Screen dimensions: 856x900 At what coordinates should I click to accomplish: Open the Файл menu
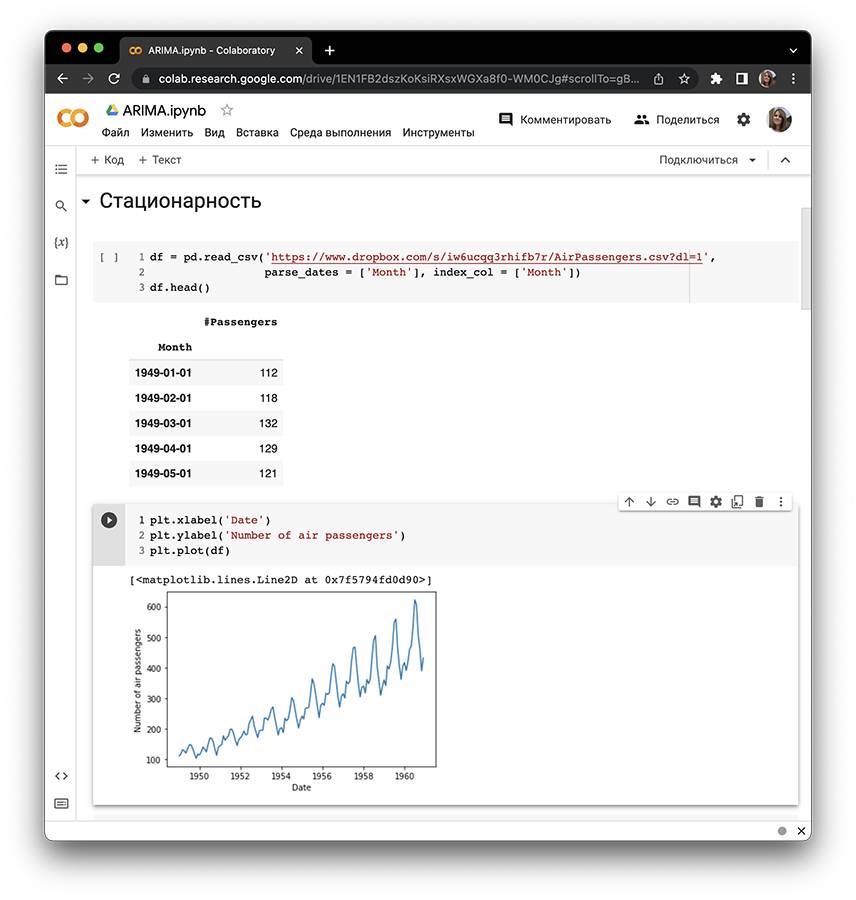(115, 132)
